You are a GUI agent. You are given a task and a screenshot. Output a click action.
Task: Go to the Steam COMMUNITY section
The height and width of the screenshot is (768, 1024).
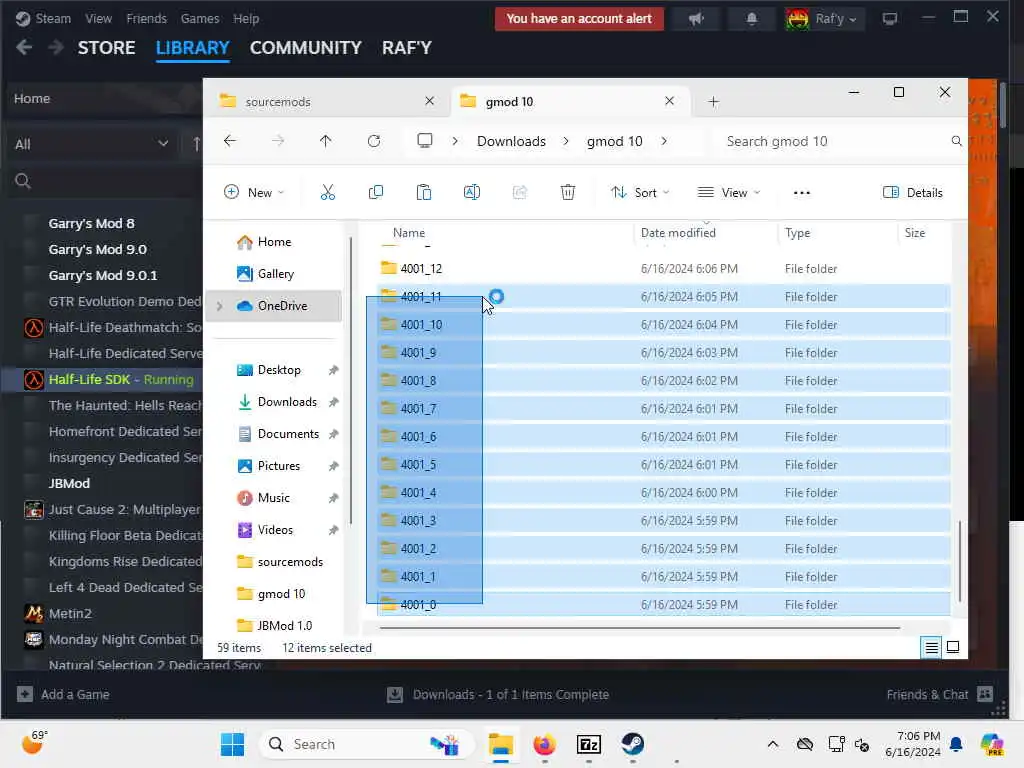306,48
